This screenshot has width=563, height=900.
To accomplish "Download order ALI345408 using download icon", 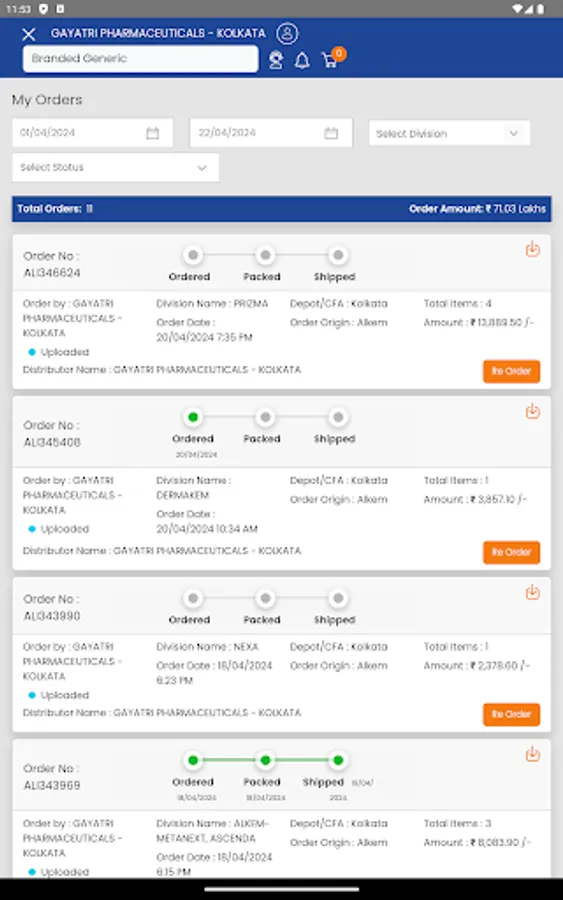I will pos(533,411).
